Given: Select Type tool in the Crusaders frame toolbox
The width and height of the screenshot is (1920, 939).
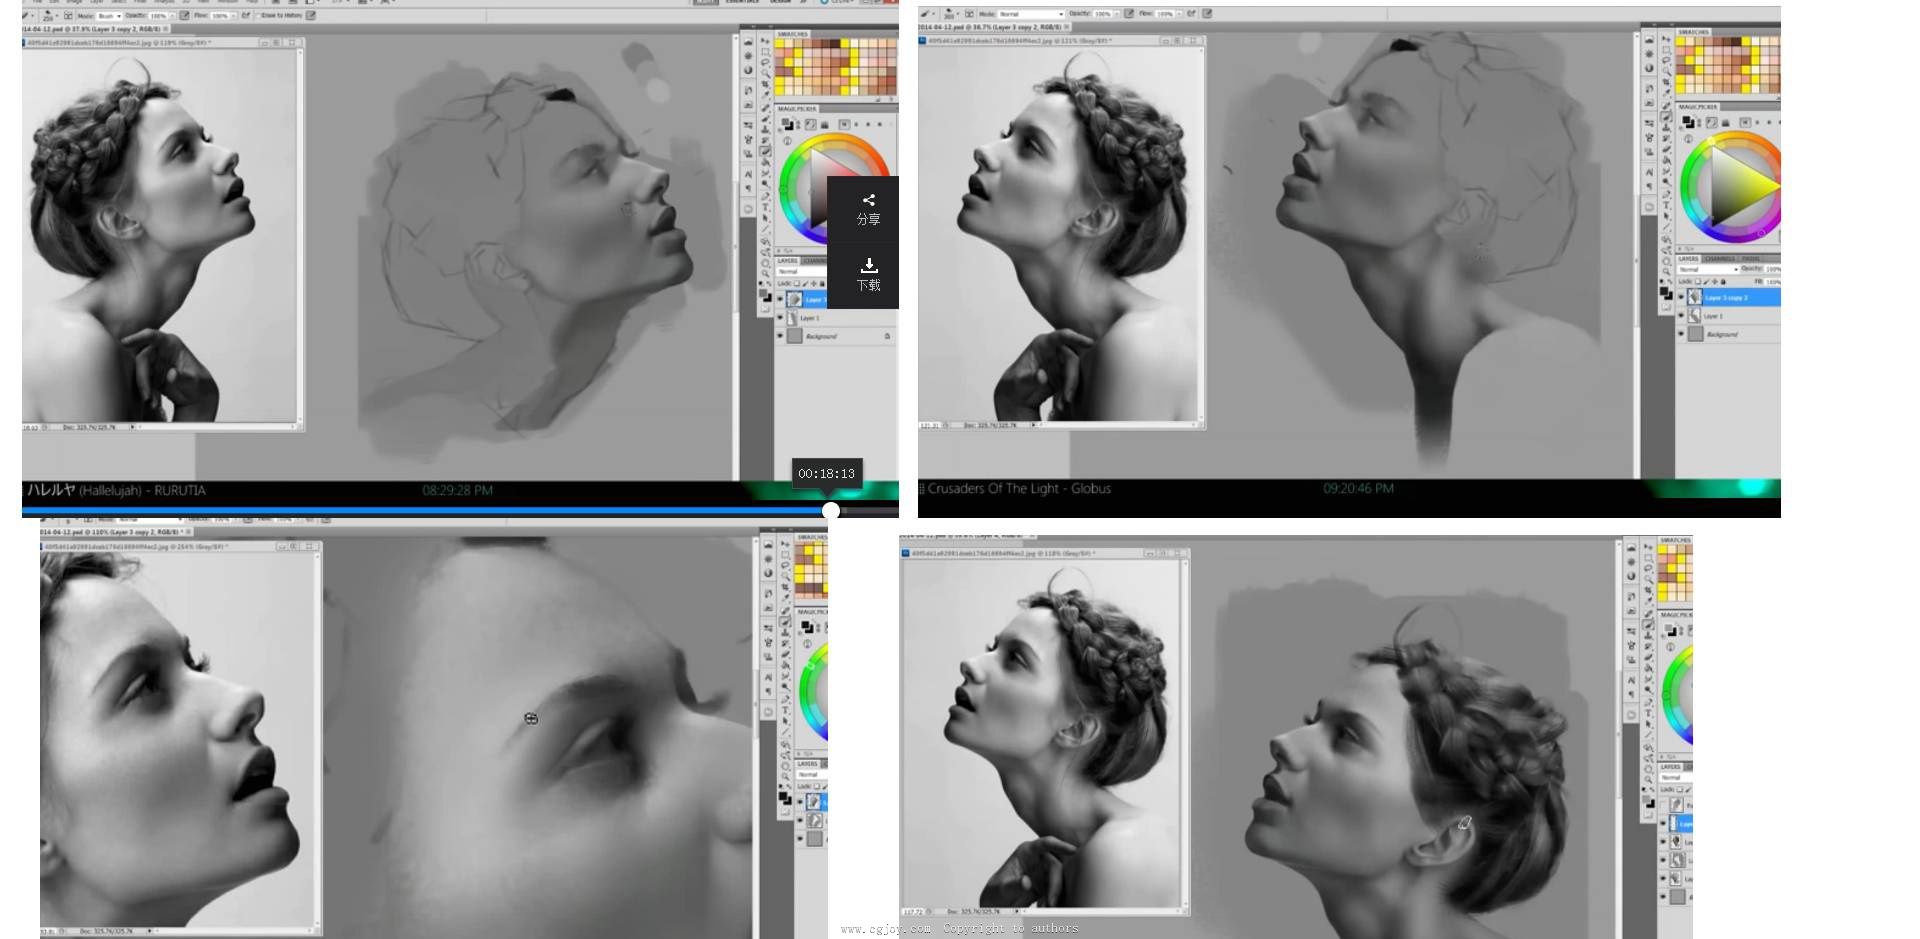Looking at the screenshot, I should (1666, 204).
